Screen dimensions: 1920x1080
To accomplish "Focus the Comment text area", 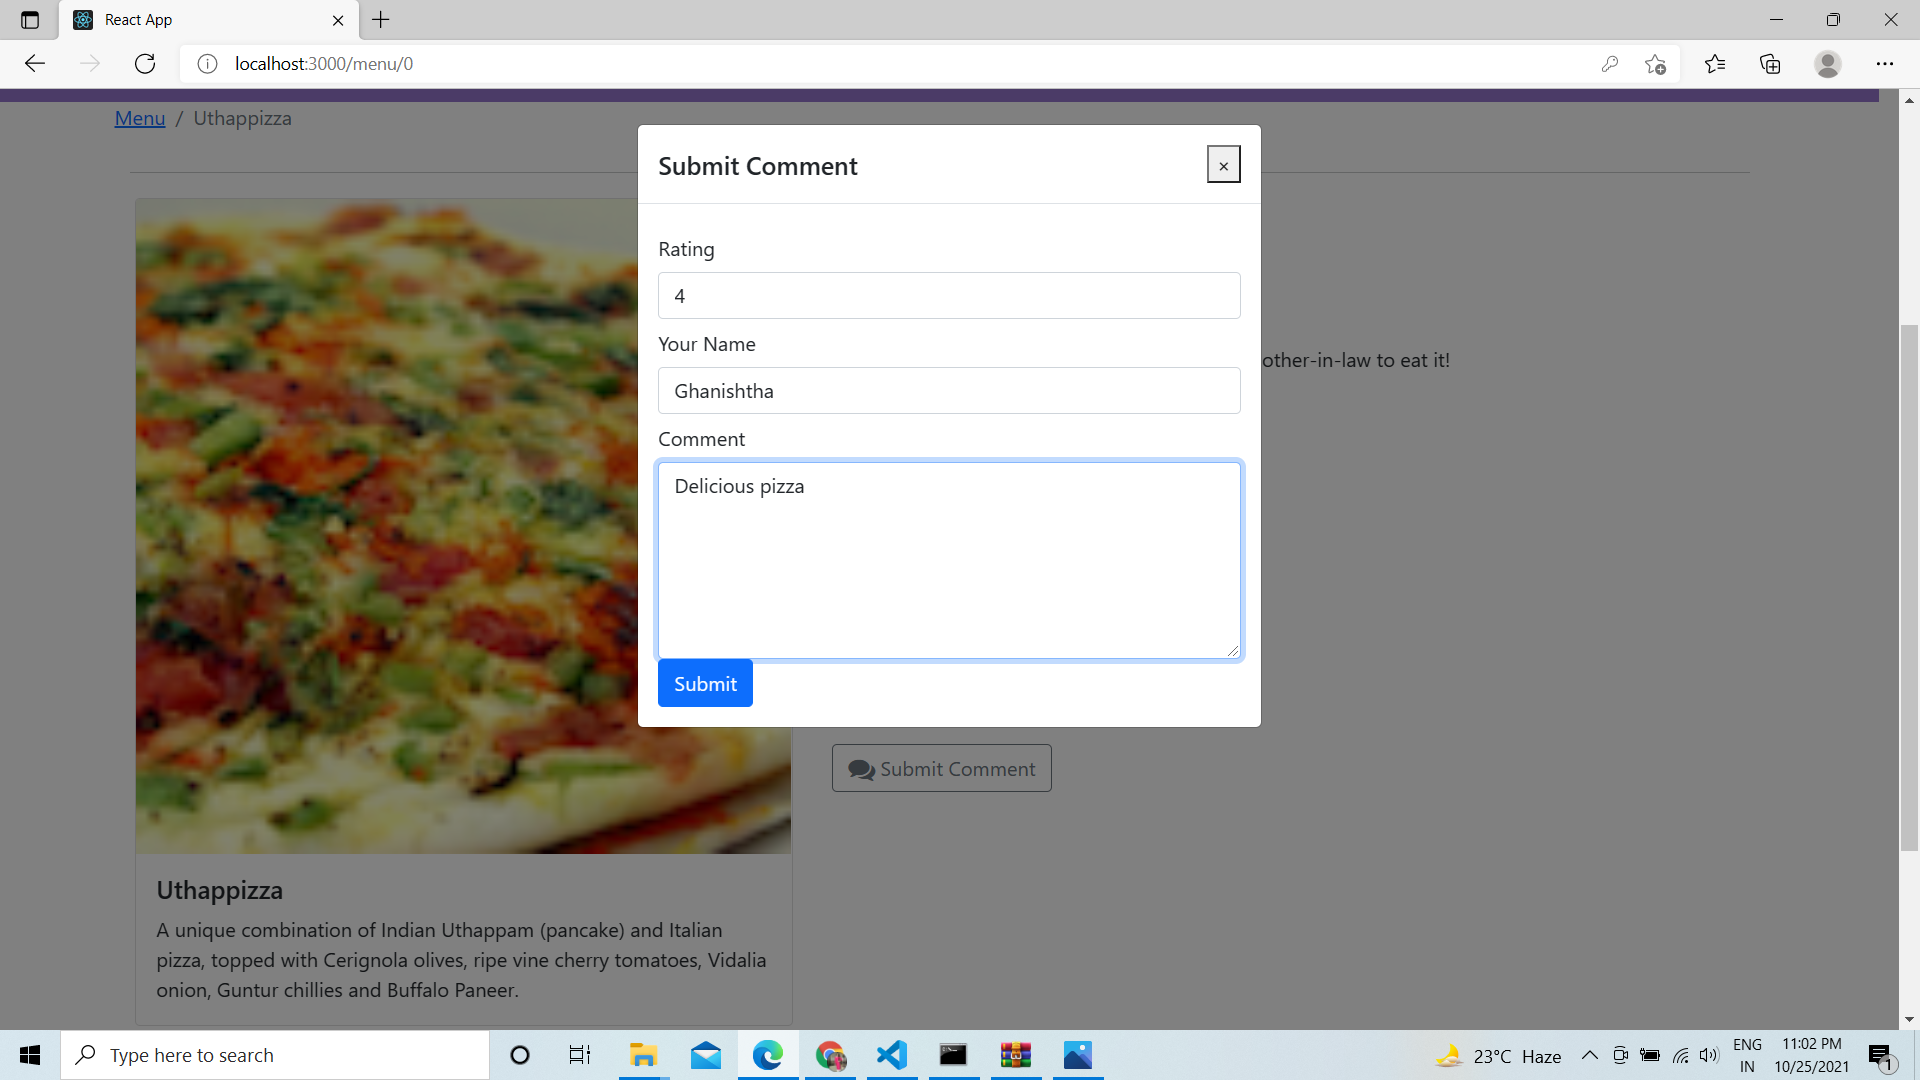I will (949, 560).
